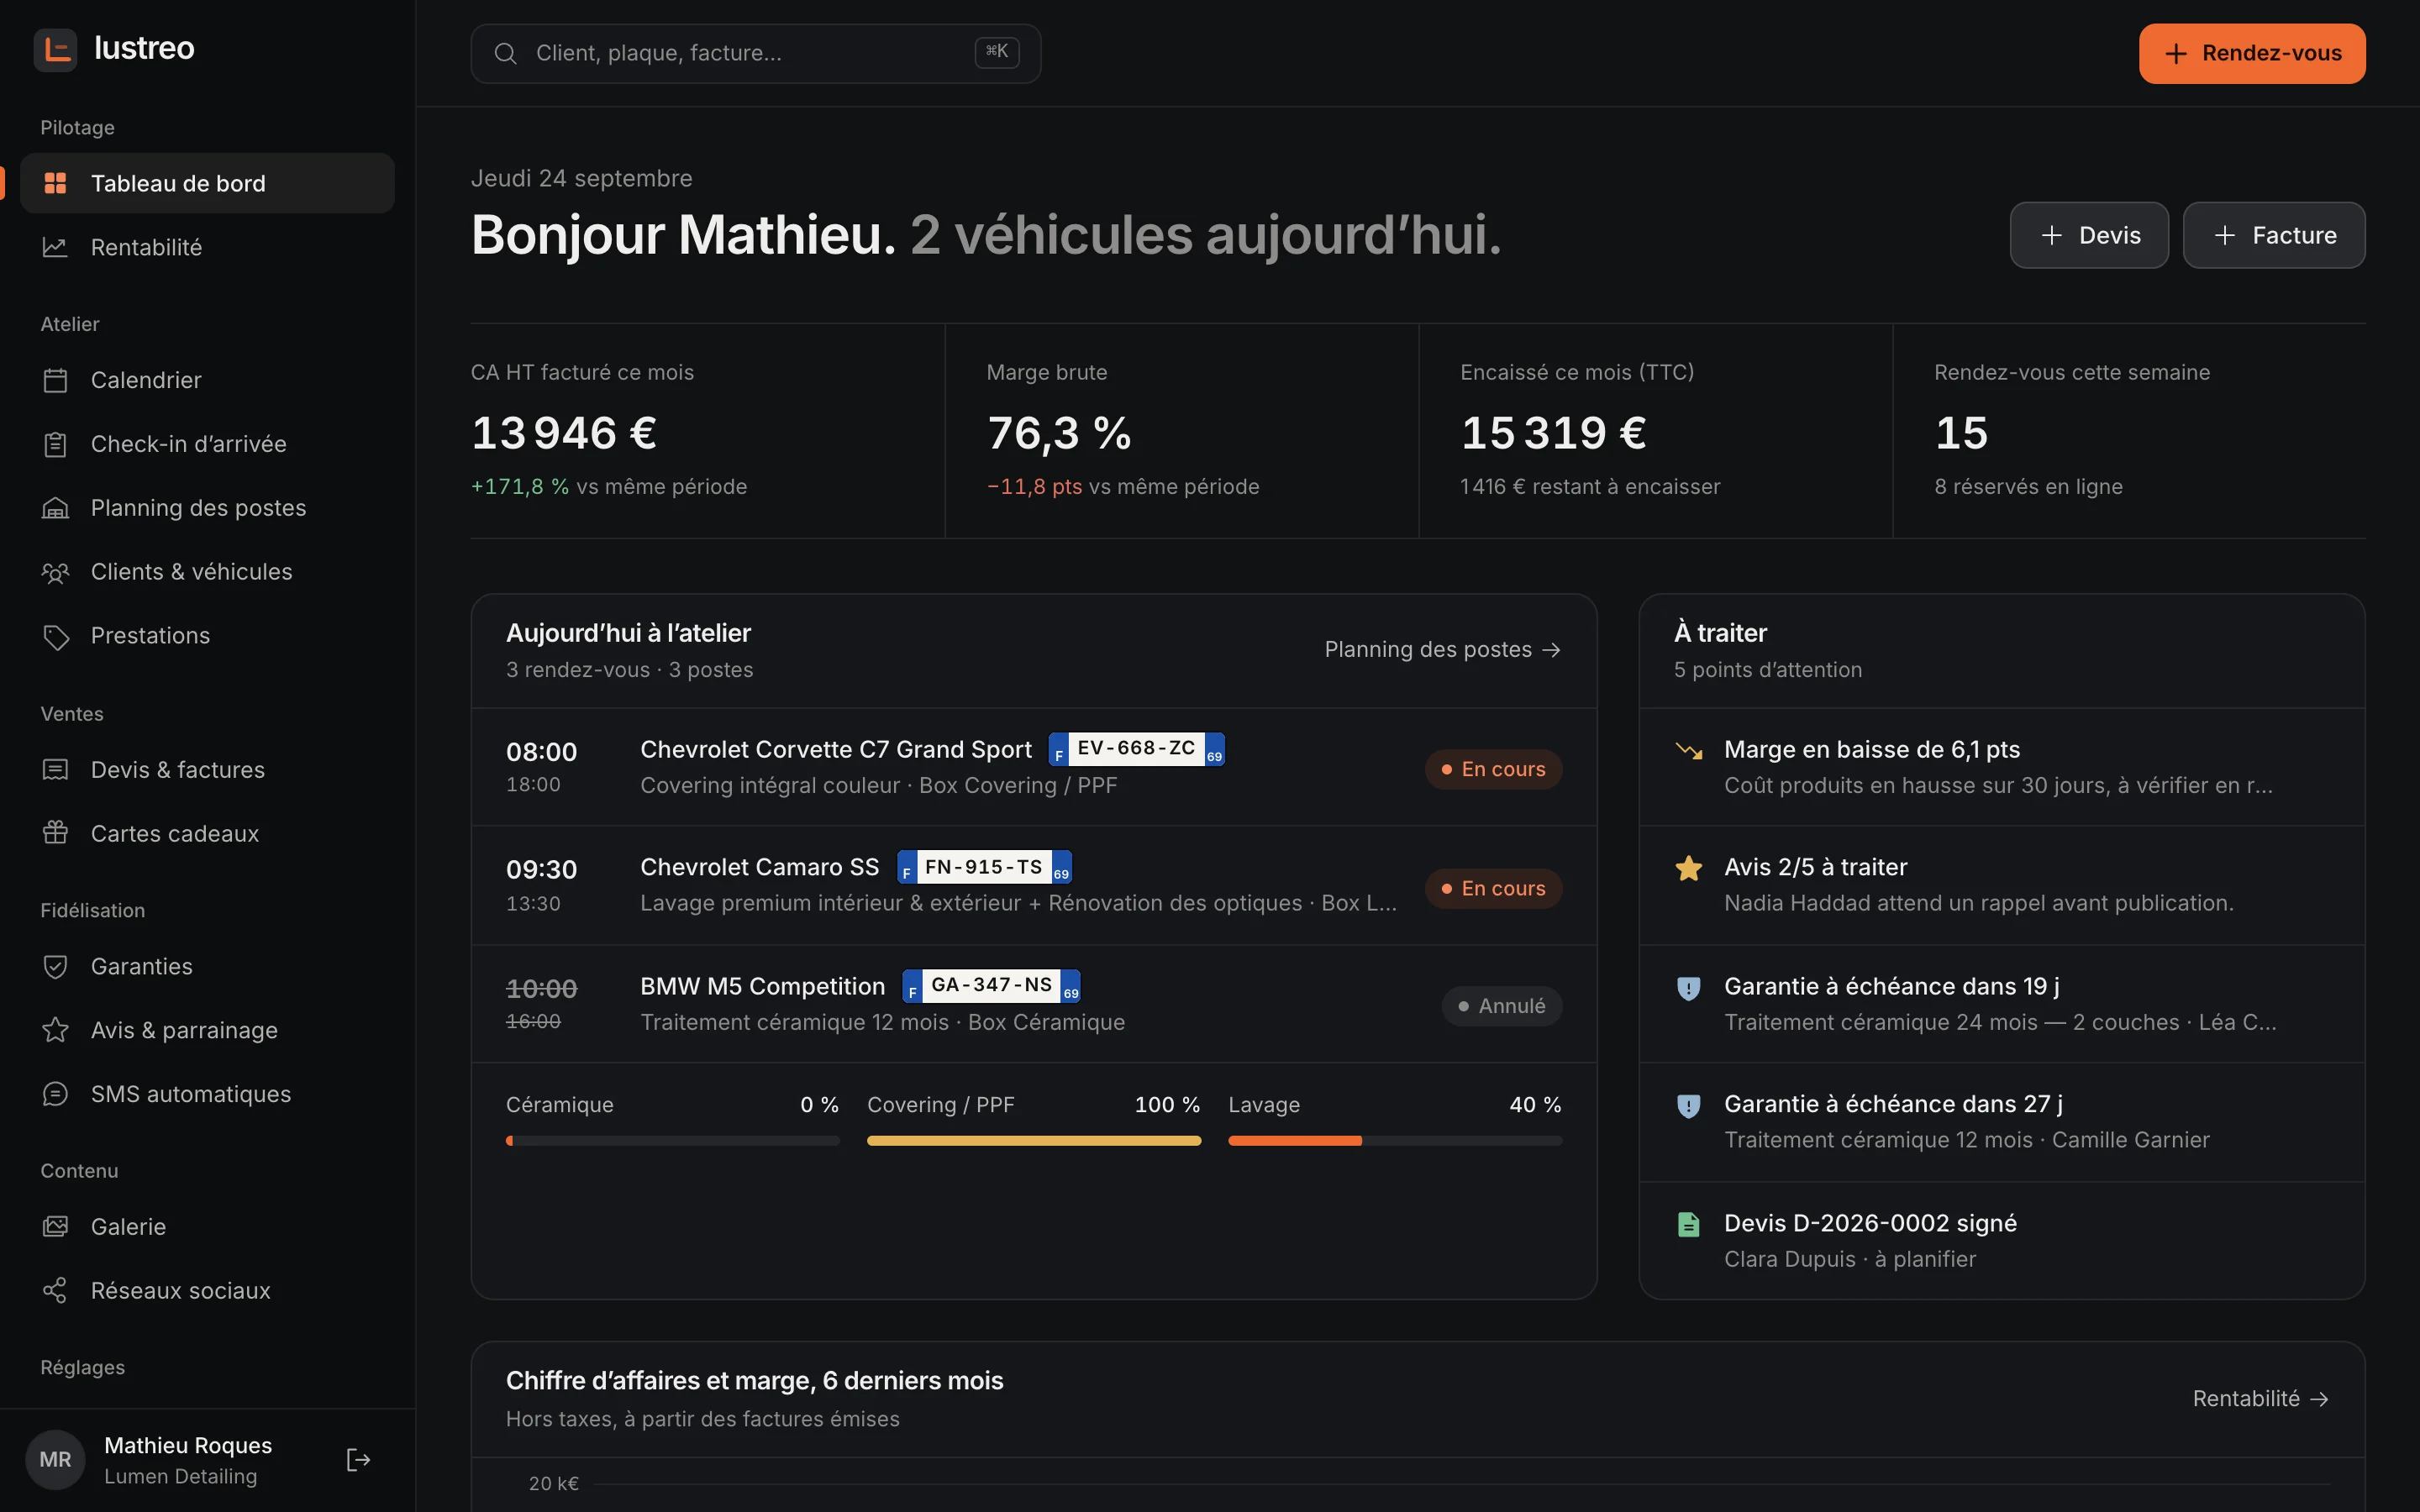
Task: Click the En cours badge for Chevrolet Camaro SS
Action: (x=1493, y=888)
